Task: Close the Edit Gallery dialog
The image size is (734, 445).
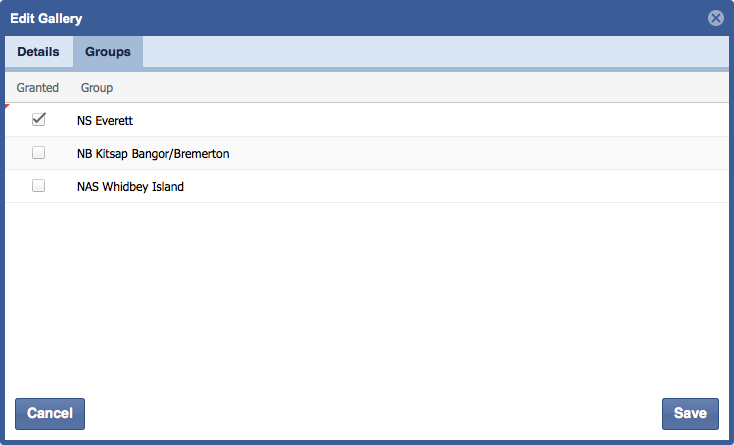Action: pos(715,18)
